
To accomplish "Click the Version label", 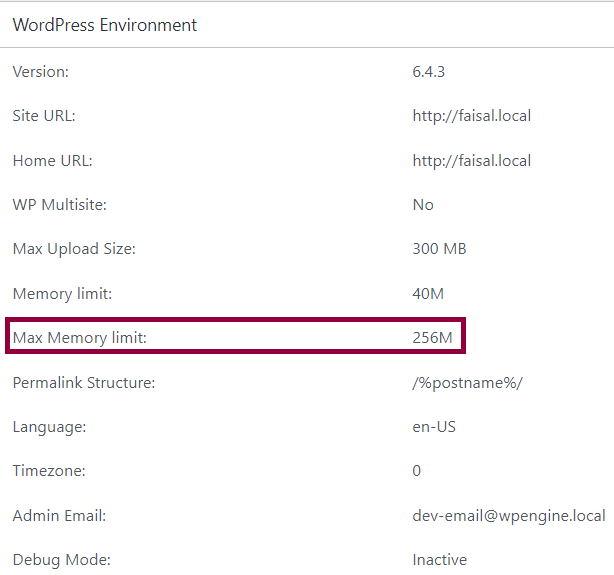I will point(41,72).
